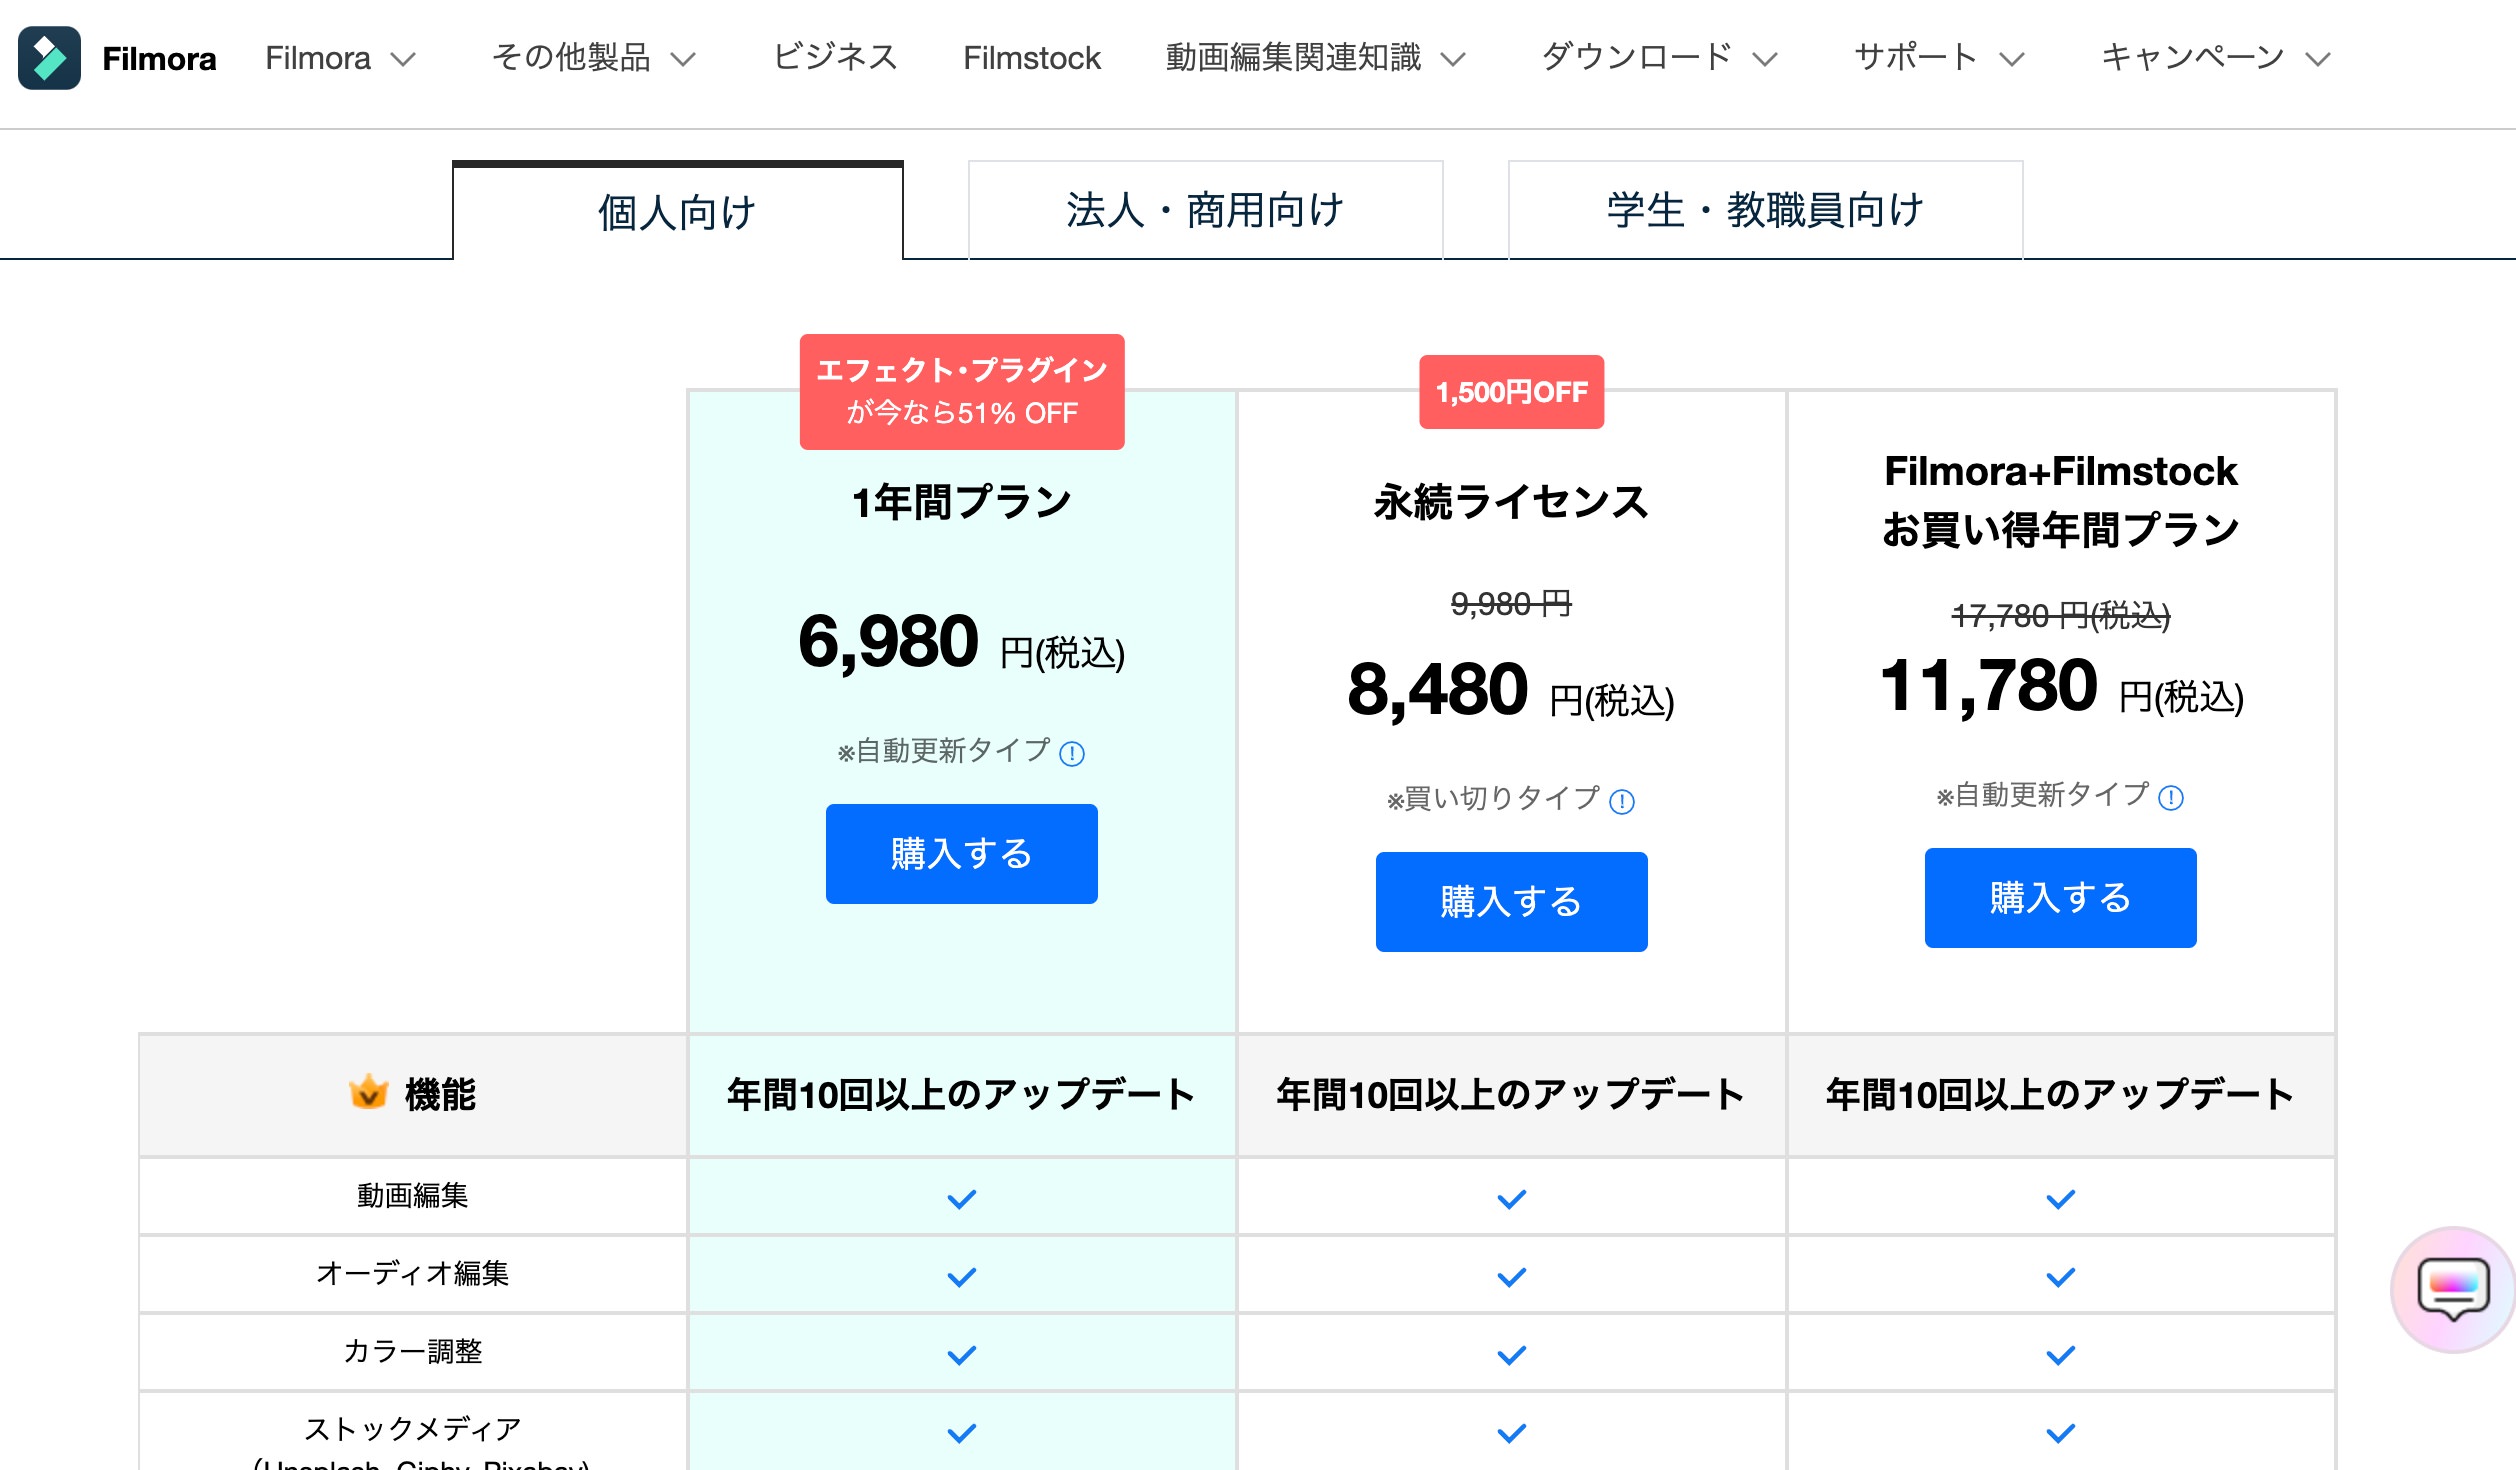The width and height of the screenshot is (2516, 1470).
Task: Click the オーディオ編集 feature row label
Action: [x=412, y=1274]
